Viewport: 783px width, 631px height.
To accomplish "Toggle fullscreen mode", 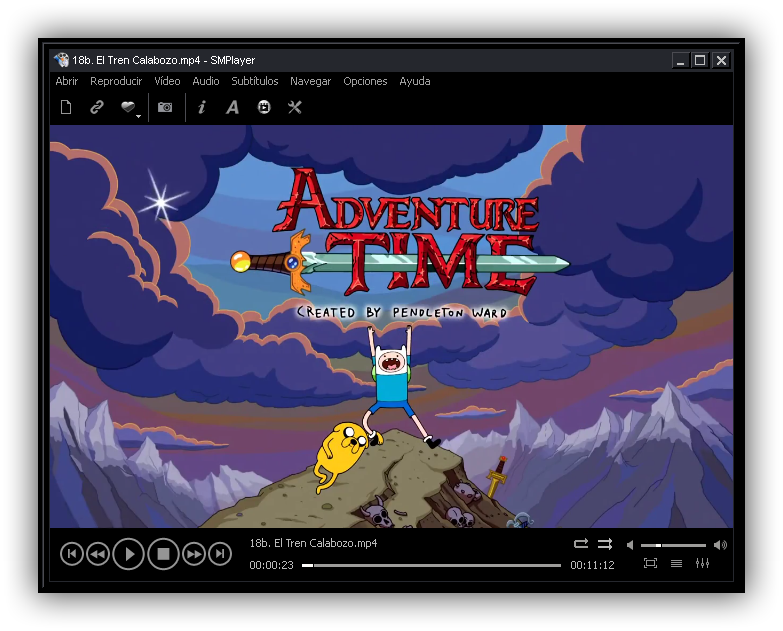I will (x=650, y=564).
